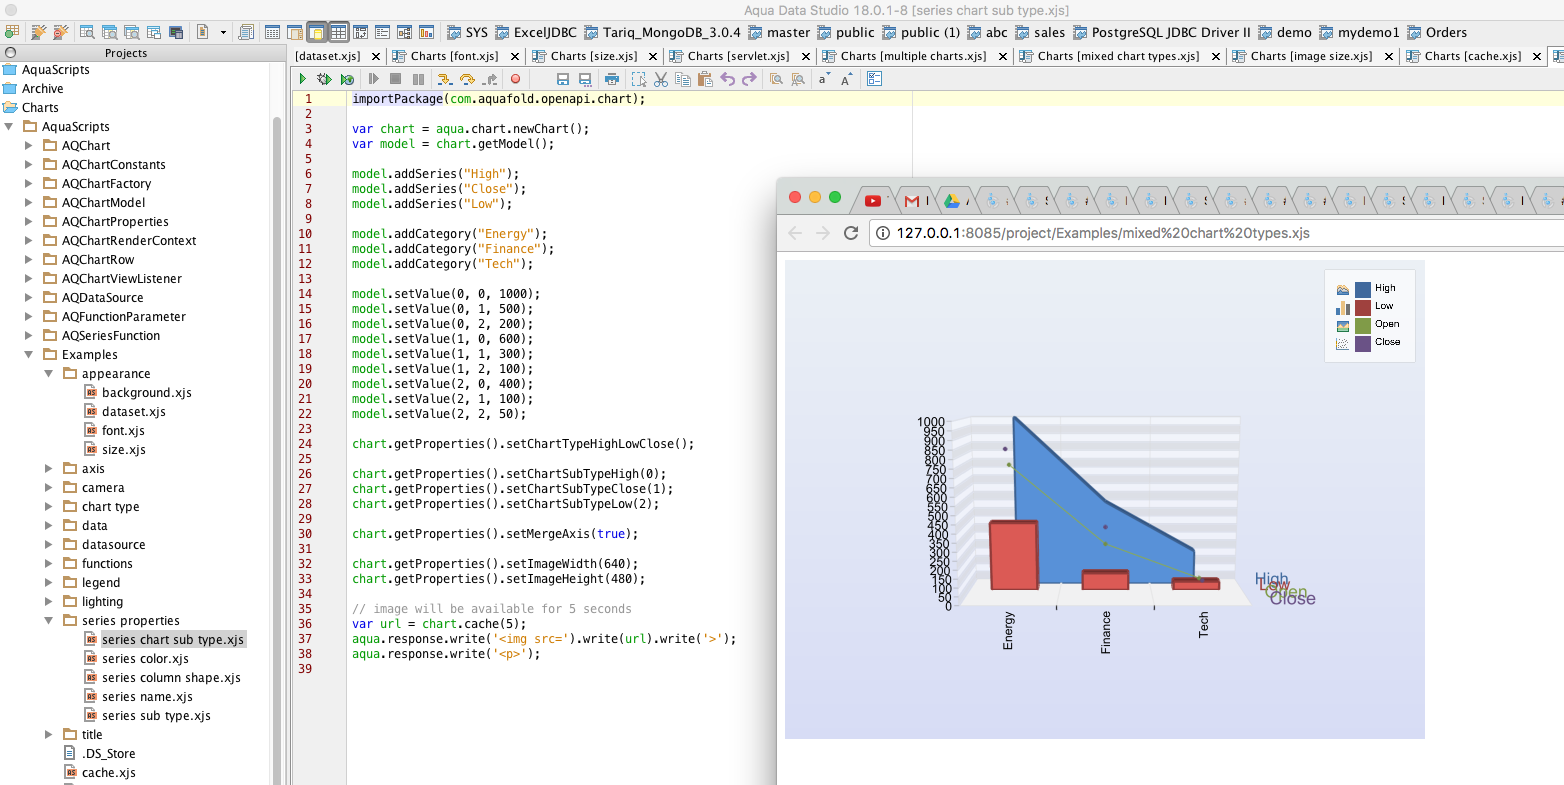The image size is (1564, 785).
Task: Click the Step Over debug icon
Action: 467,79
